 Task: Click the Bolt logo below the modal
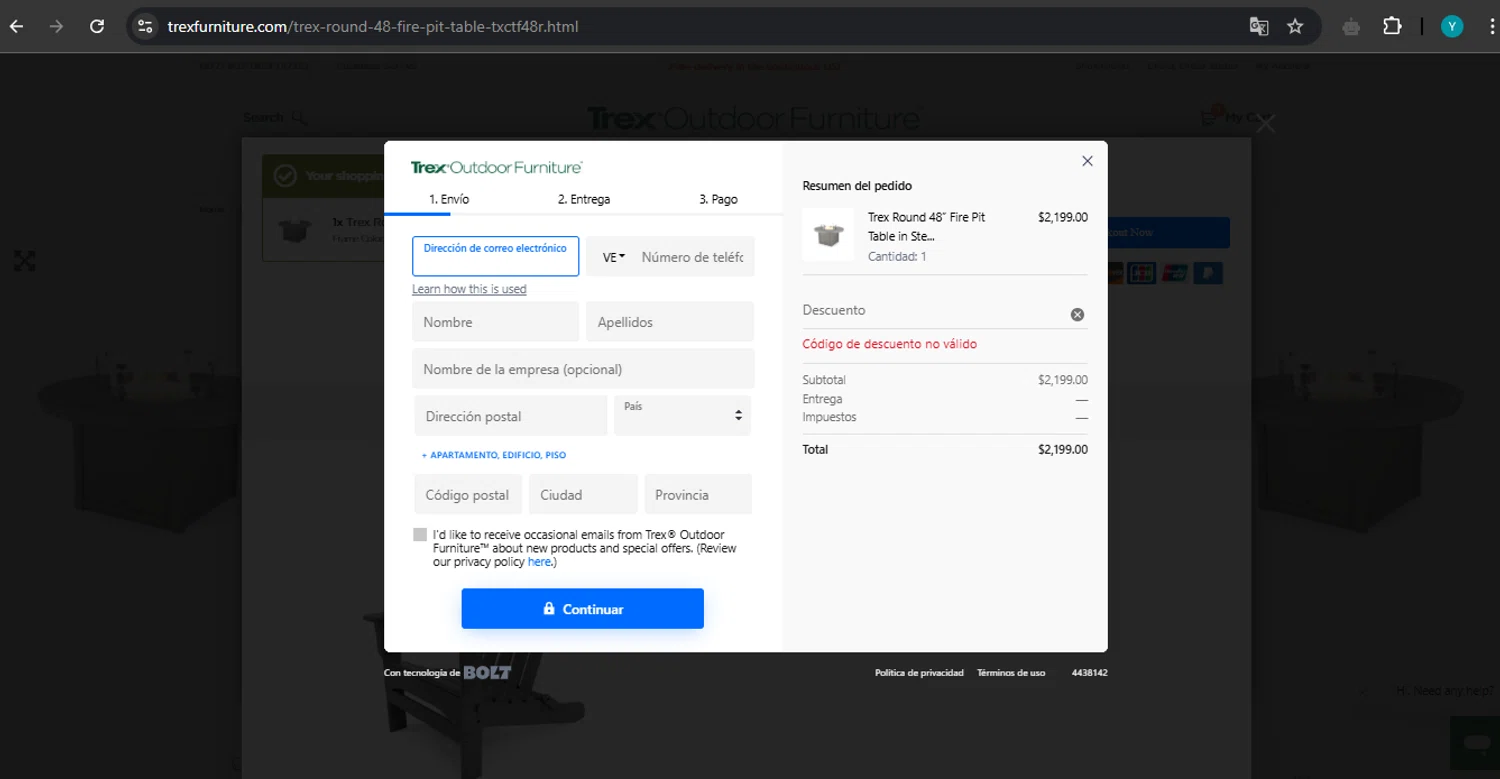coord(487,673)
